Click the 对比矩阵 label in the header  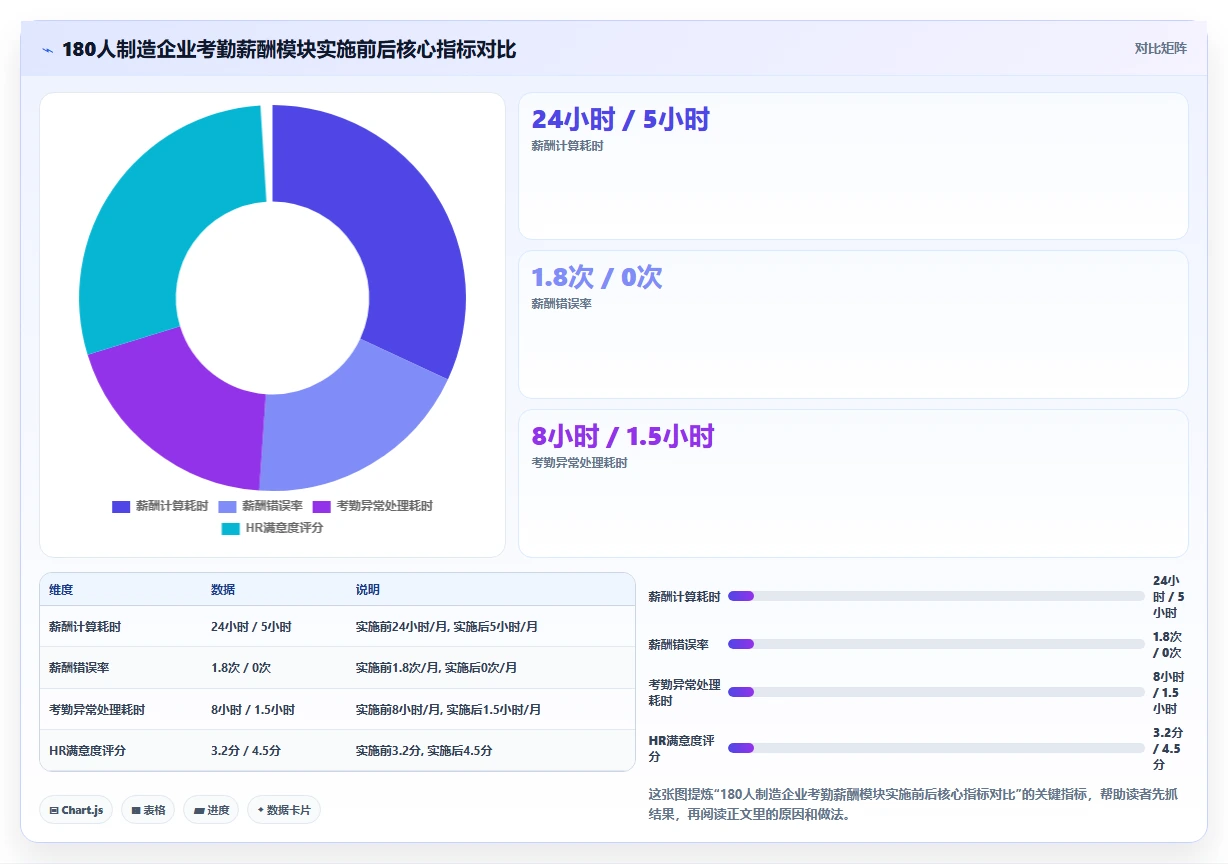[1160, 49]
